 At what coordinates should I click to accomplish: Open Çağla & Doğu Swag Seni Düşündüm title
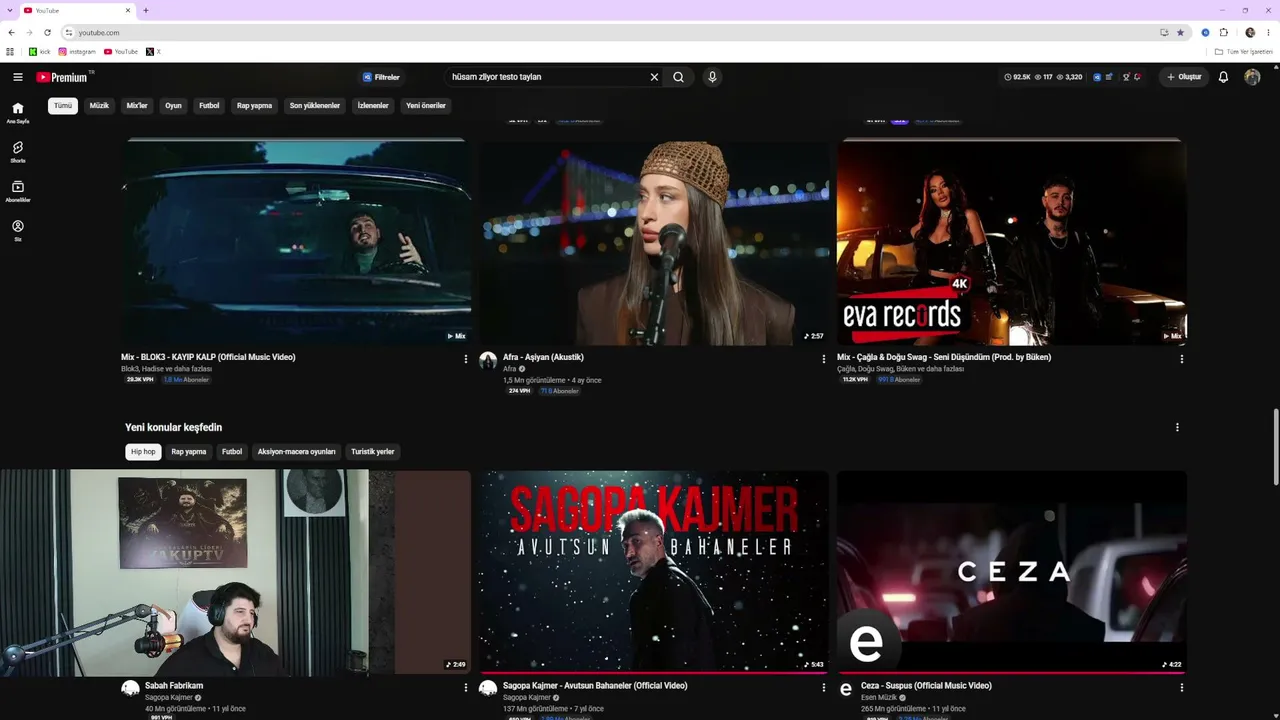[x=944, y=357]
